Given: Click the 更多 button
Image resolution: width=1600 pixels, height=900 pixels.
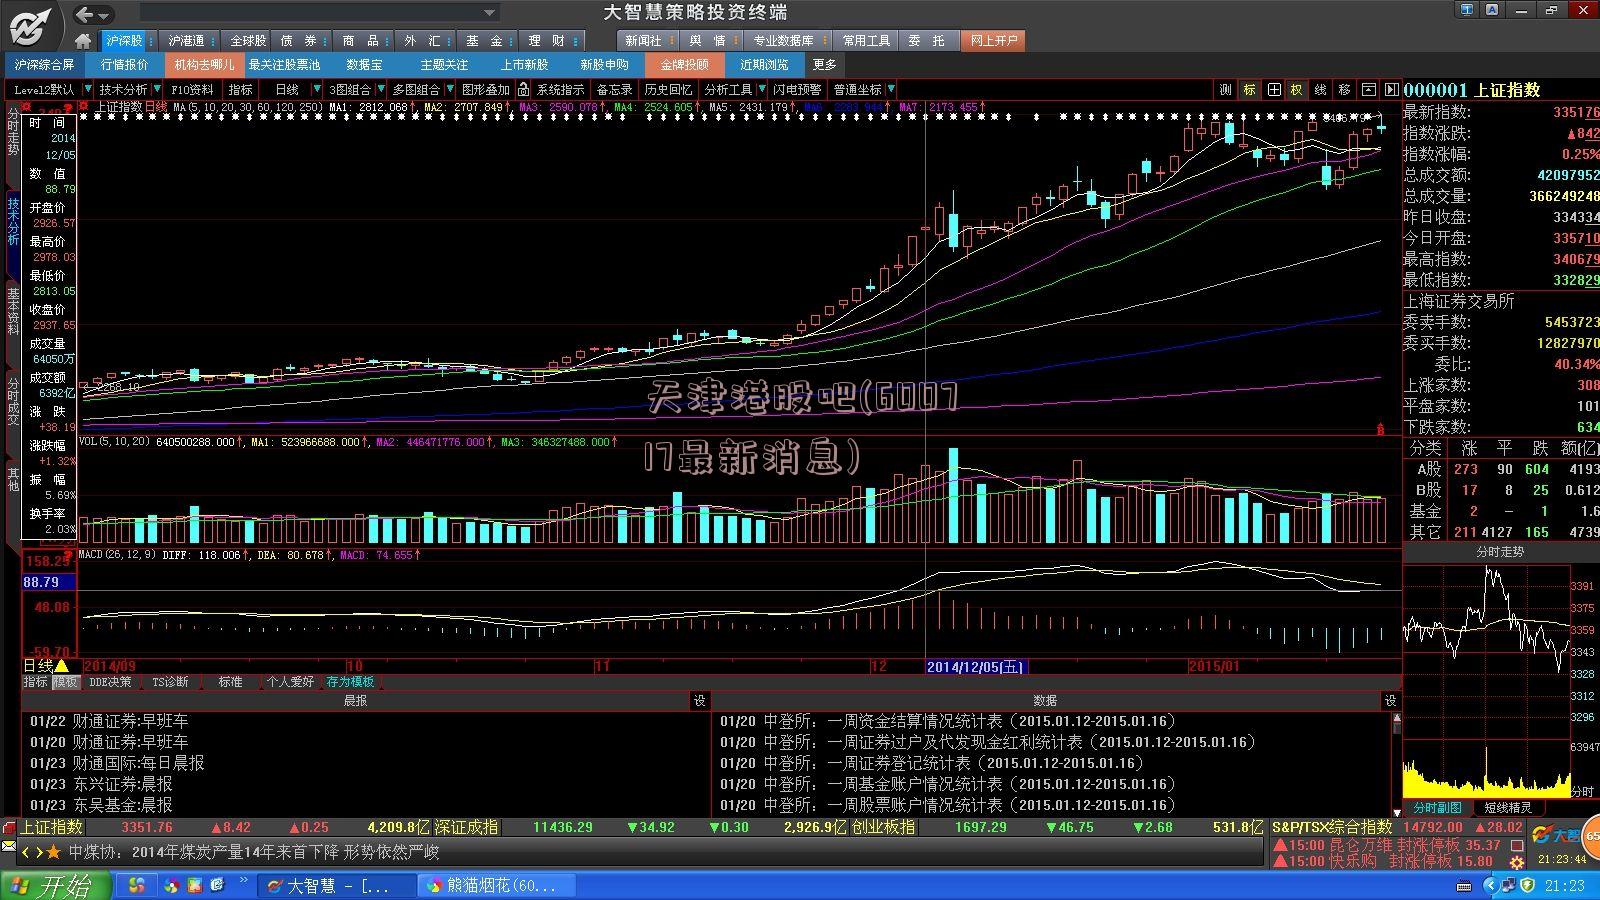Looking at the screenshot, I should click(x=824, y=65).
